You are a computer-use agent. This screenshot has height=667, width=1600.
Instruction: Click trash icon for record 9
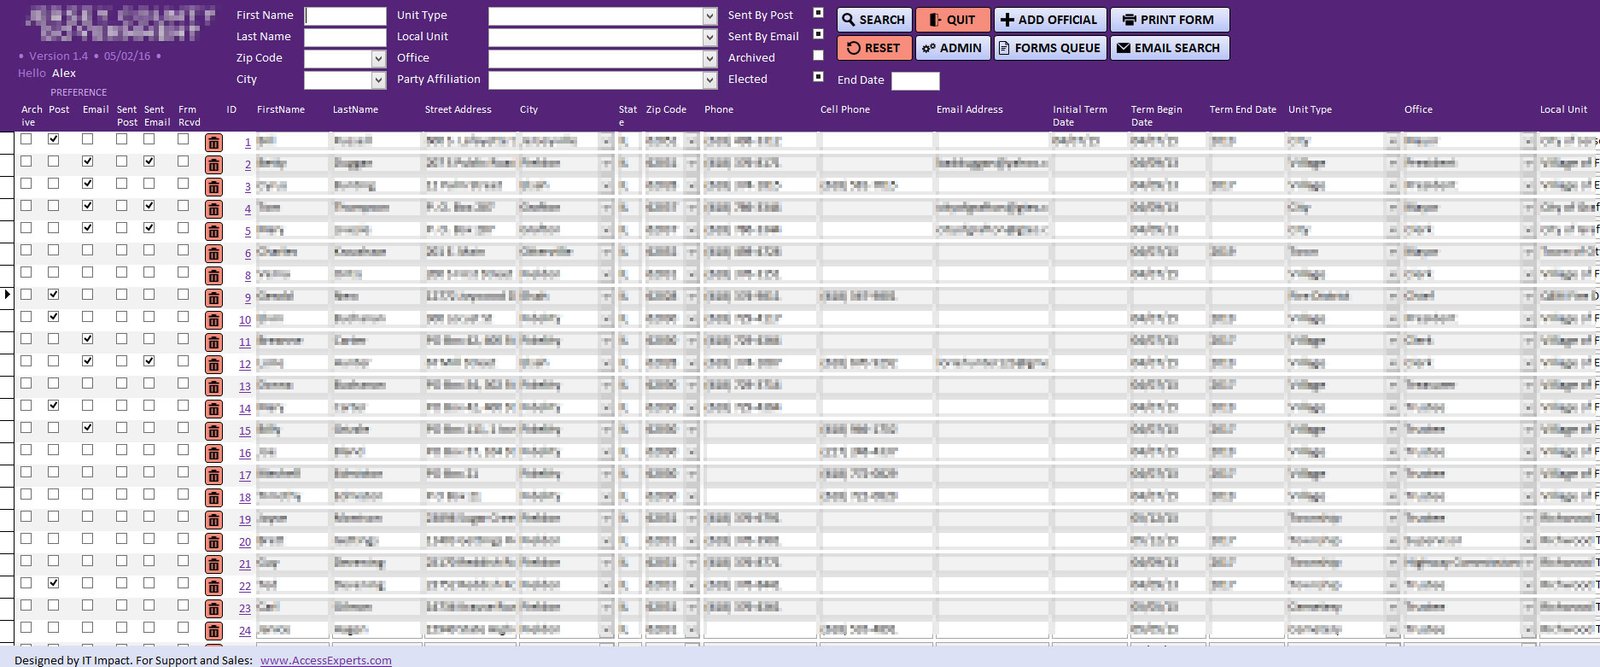pyautogui.click(x=214, y=298)
